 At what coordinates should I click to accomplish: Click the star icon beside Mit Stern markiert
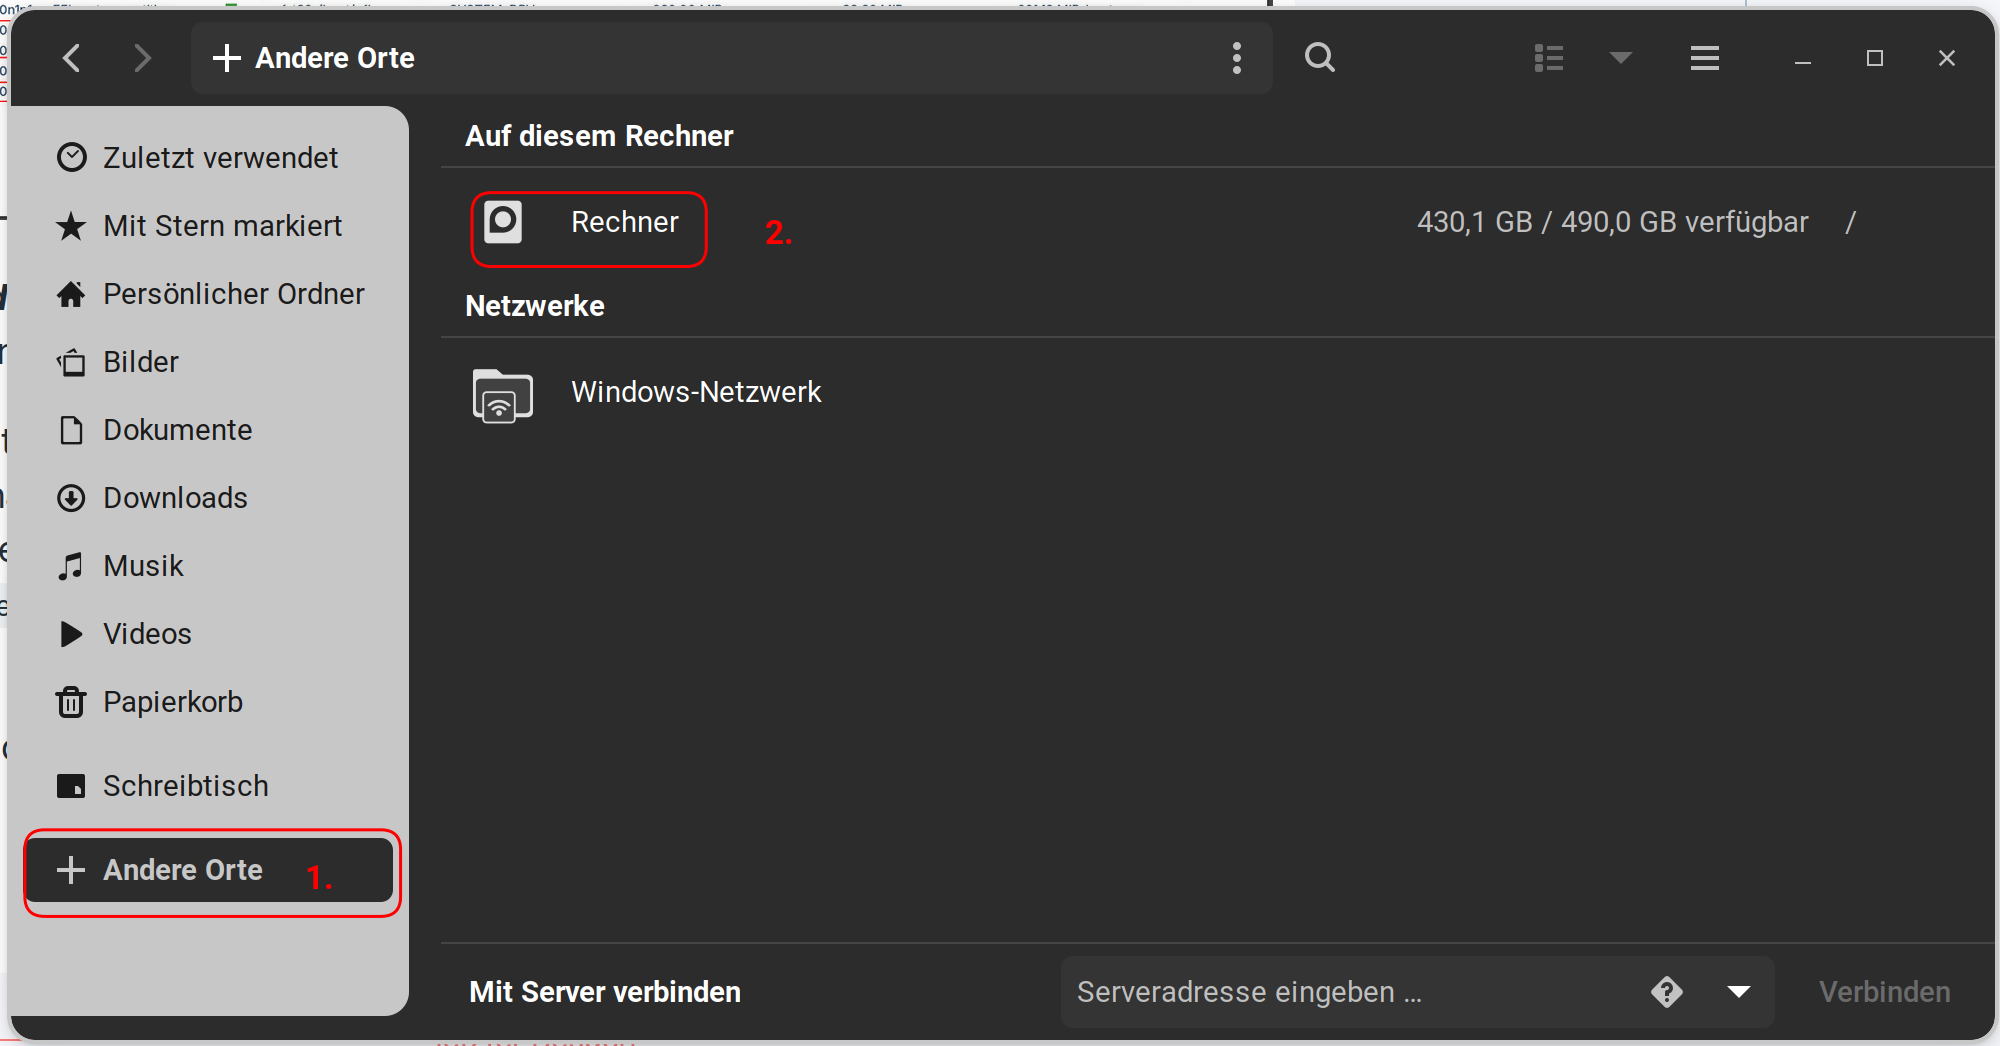point(71,226)
